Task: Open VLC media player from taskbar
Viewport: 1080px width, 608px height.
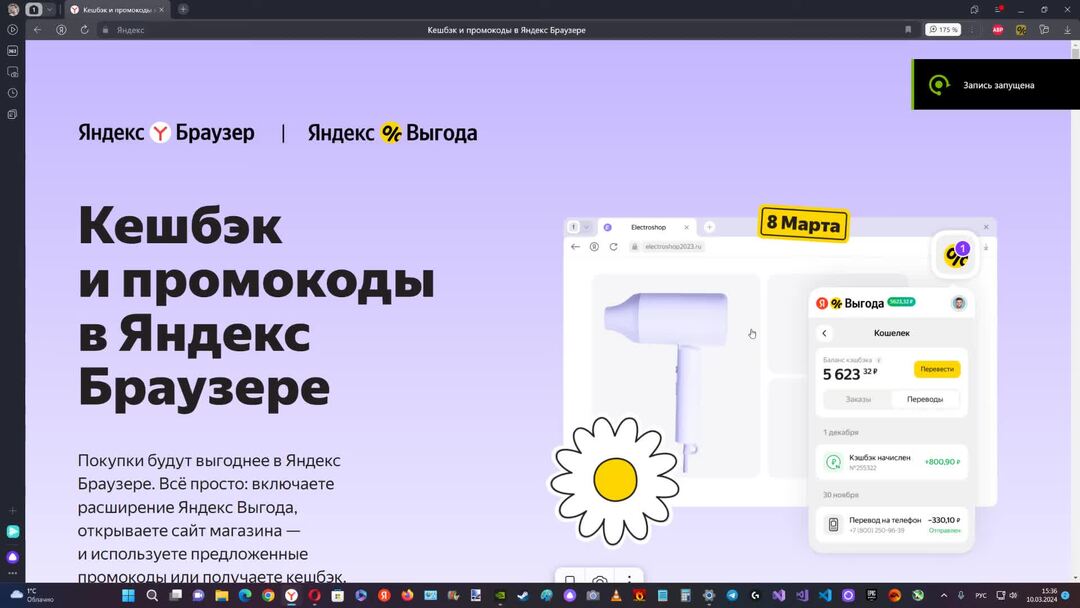Action: click(616, 596)
